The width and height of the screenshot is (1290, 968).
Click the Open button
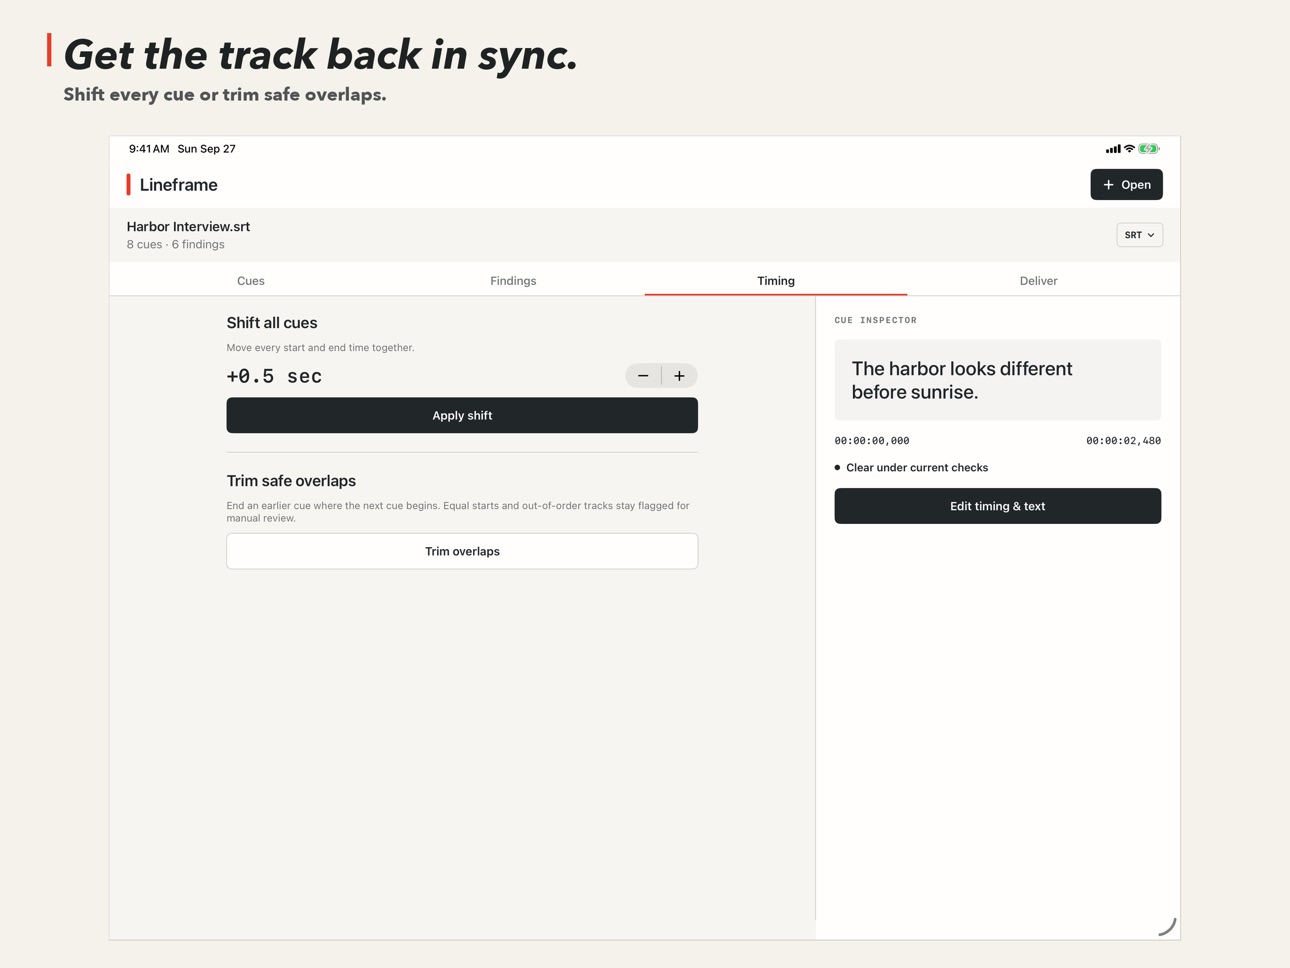pos(1126,185)
